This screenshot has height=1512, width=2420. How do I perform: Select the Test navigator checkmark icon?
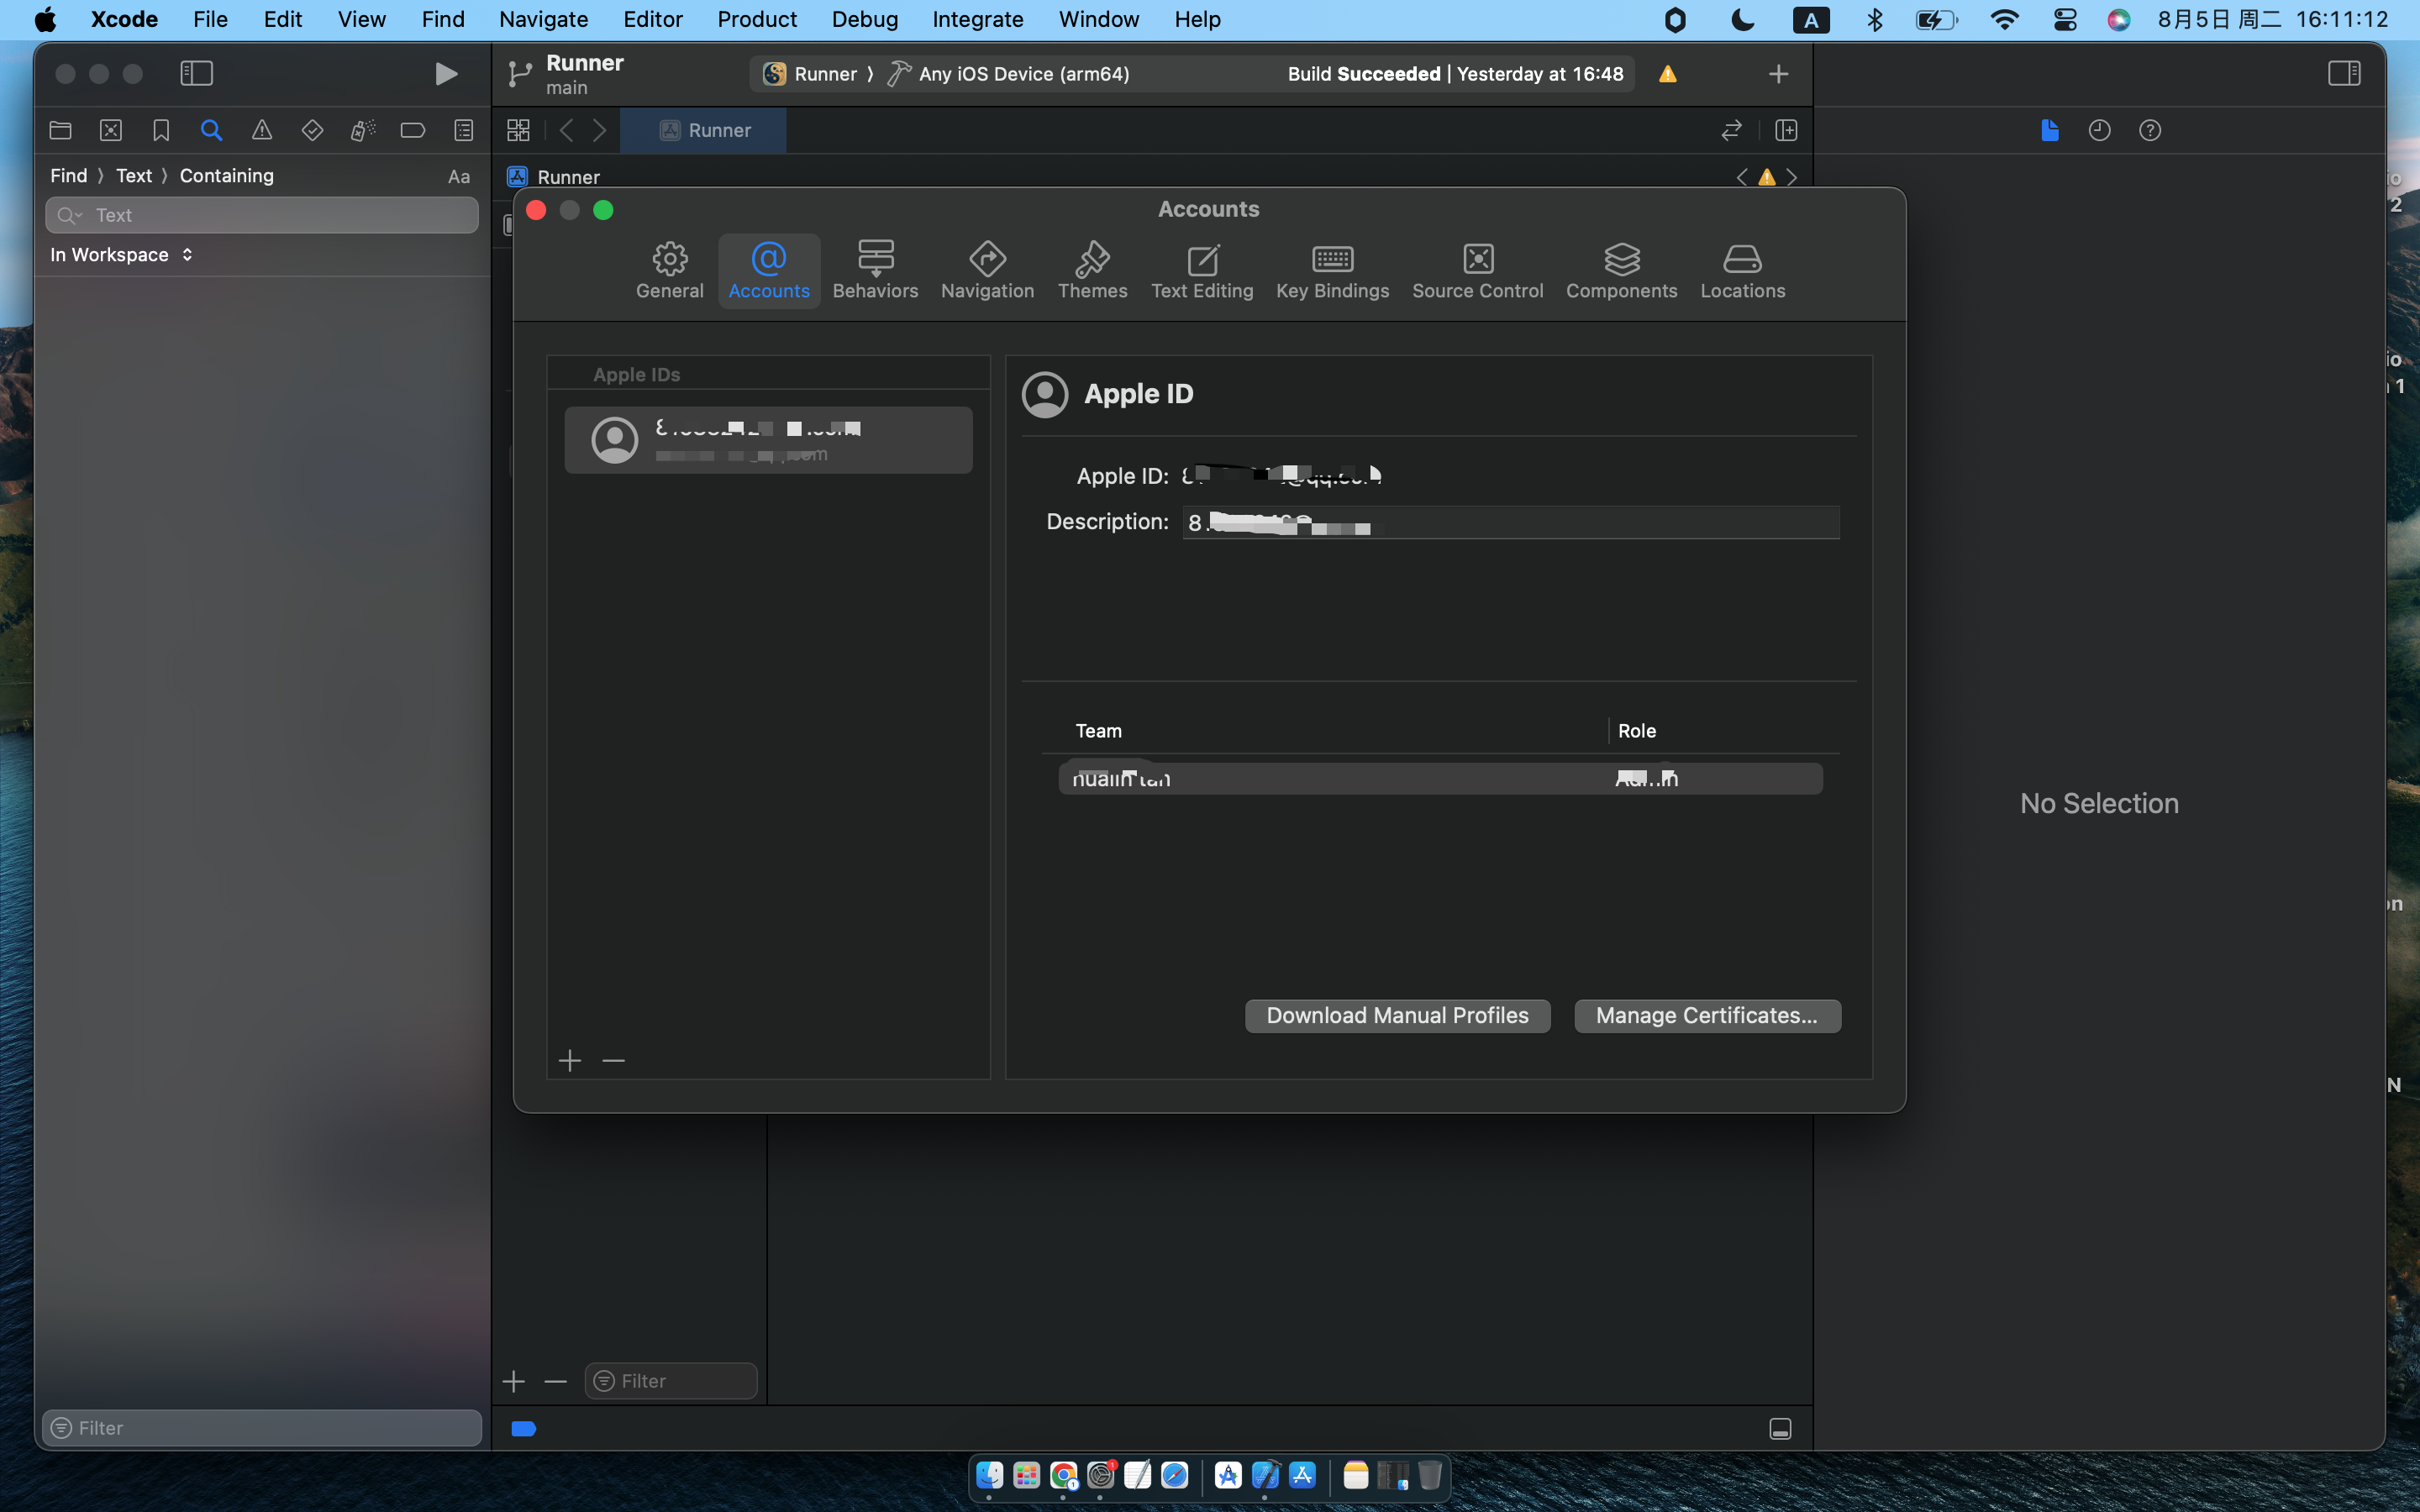click(x=311, y=130)
